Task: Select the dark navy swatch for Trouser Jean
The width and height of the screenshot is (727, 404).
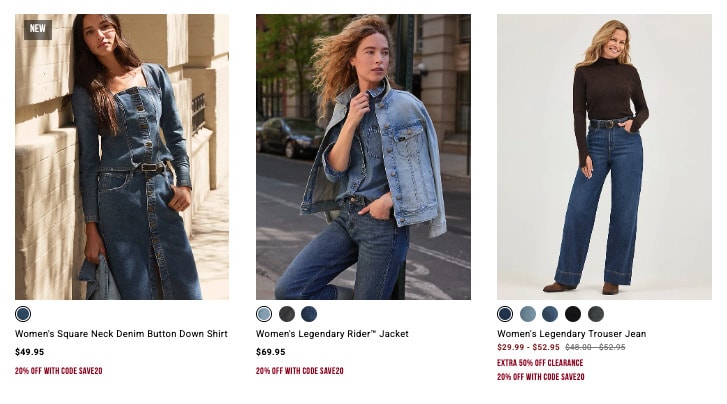Action: coord(505,314)
